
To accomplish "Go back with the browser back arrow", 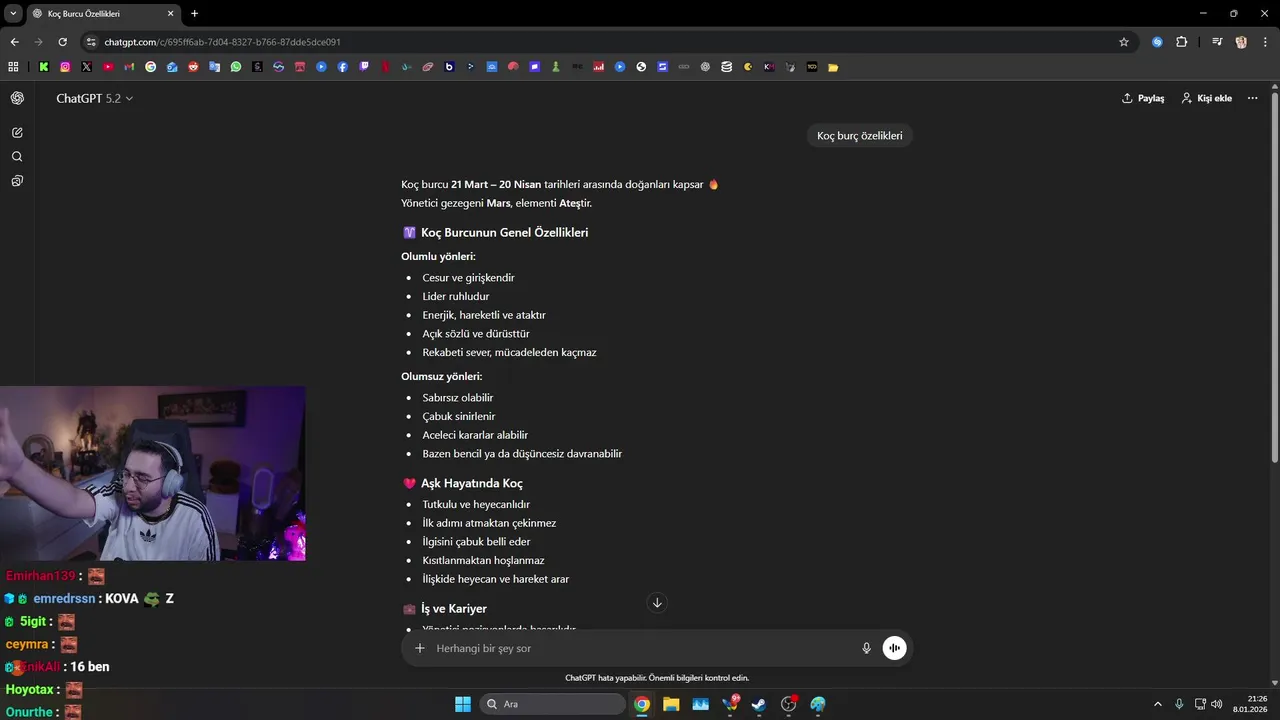I will [14, 42].
